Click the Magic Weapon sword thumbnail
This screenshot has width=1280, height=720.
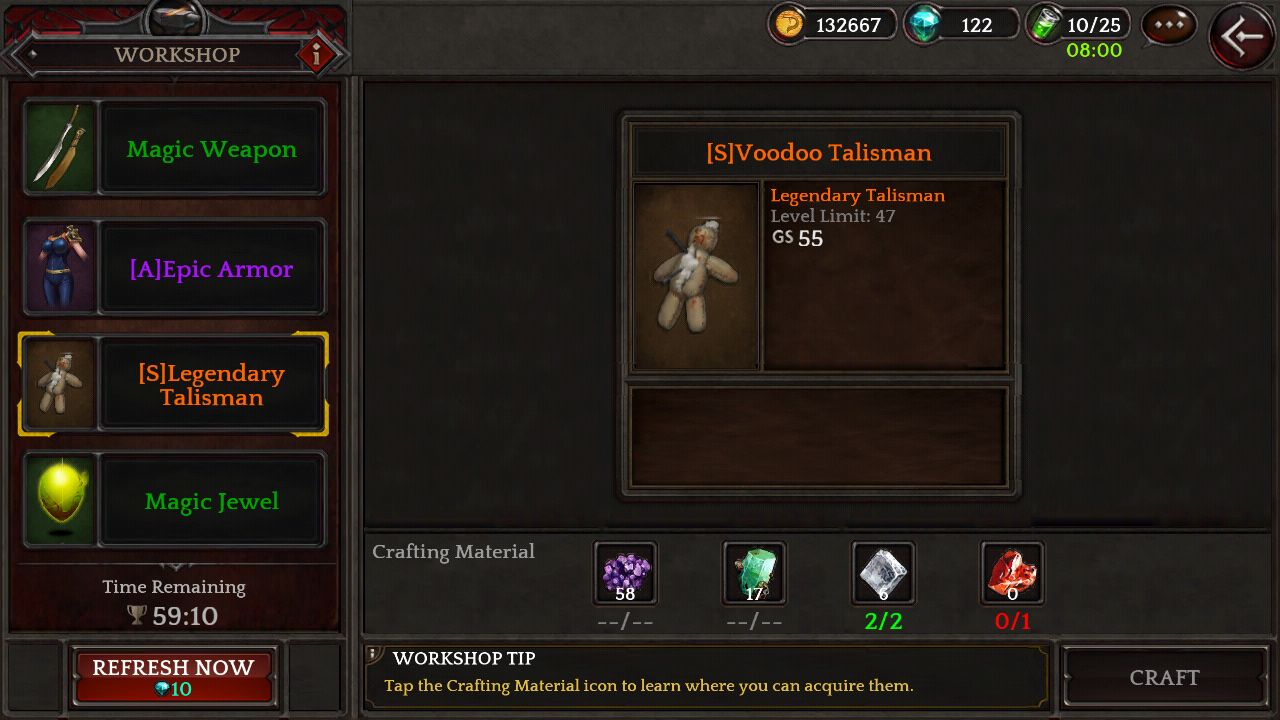click(x=60, y=148)
